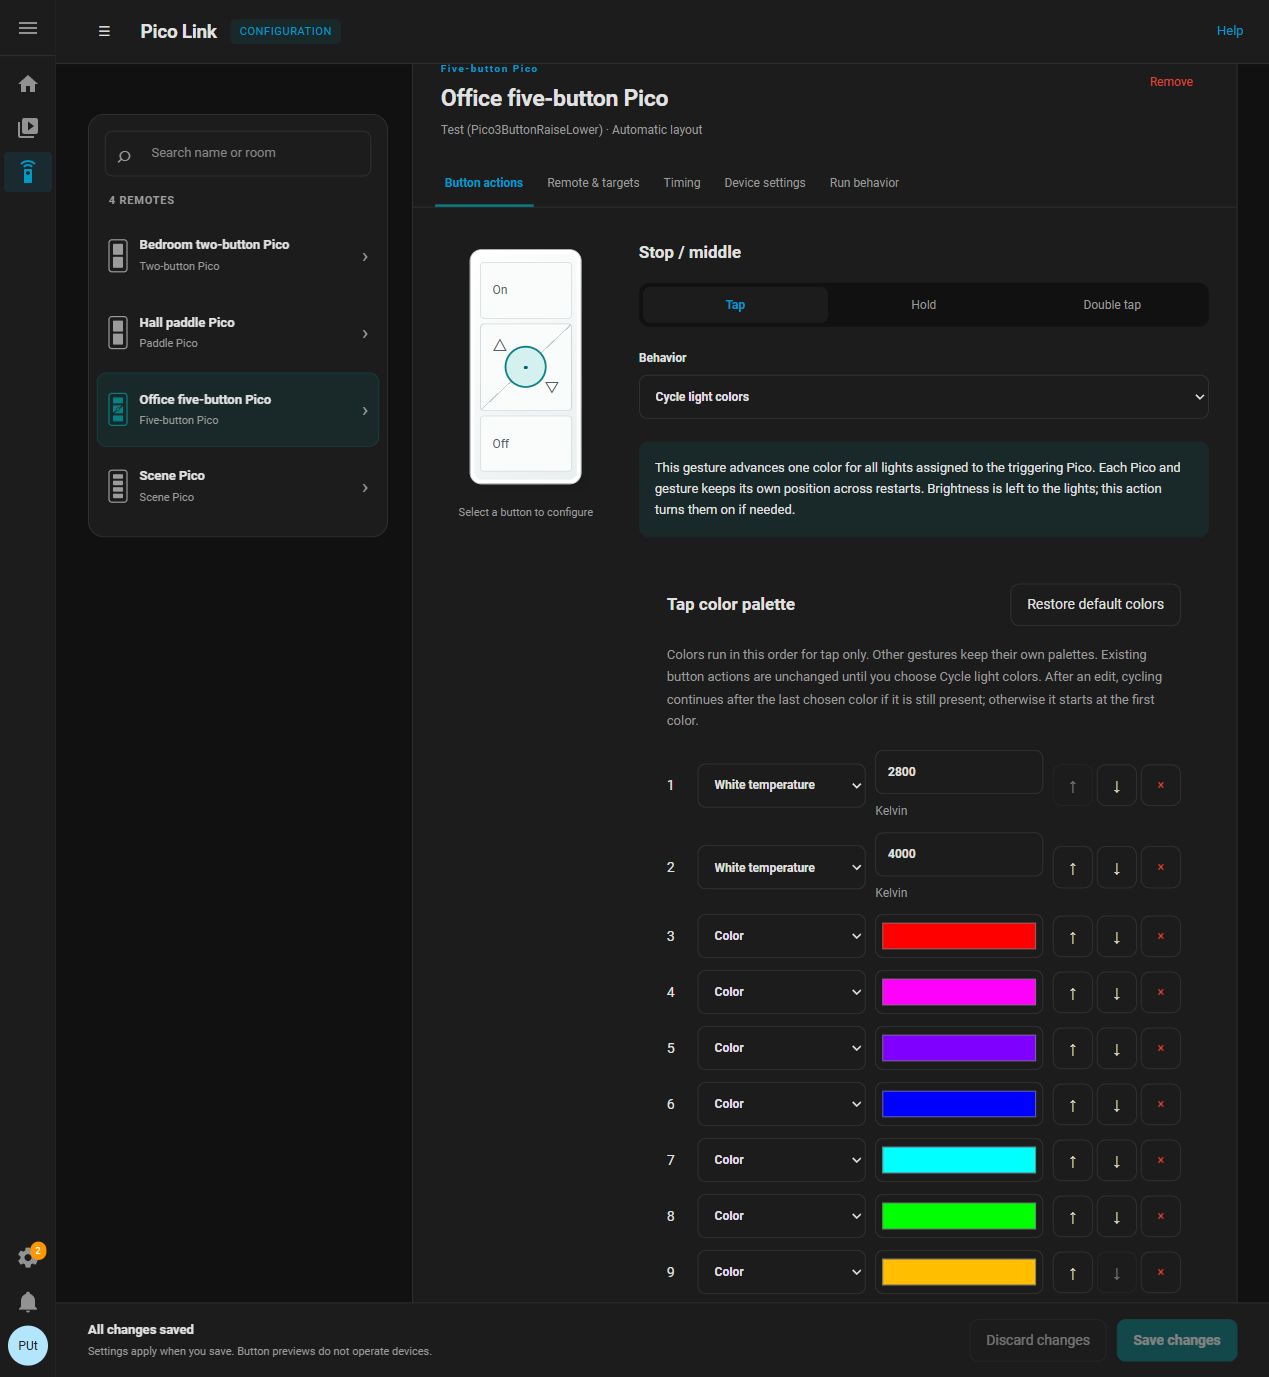1269x1377 pixels.
Task: Open the Hall paddle Pico remote
Action: [238, 333]
